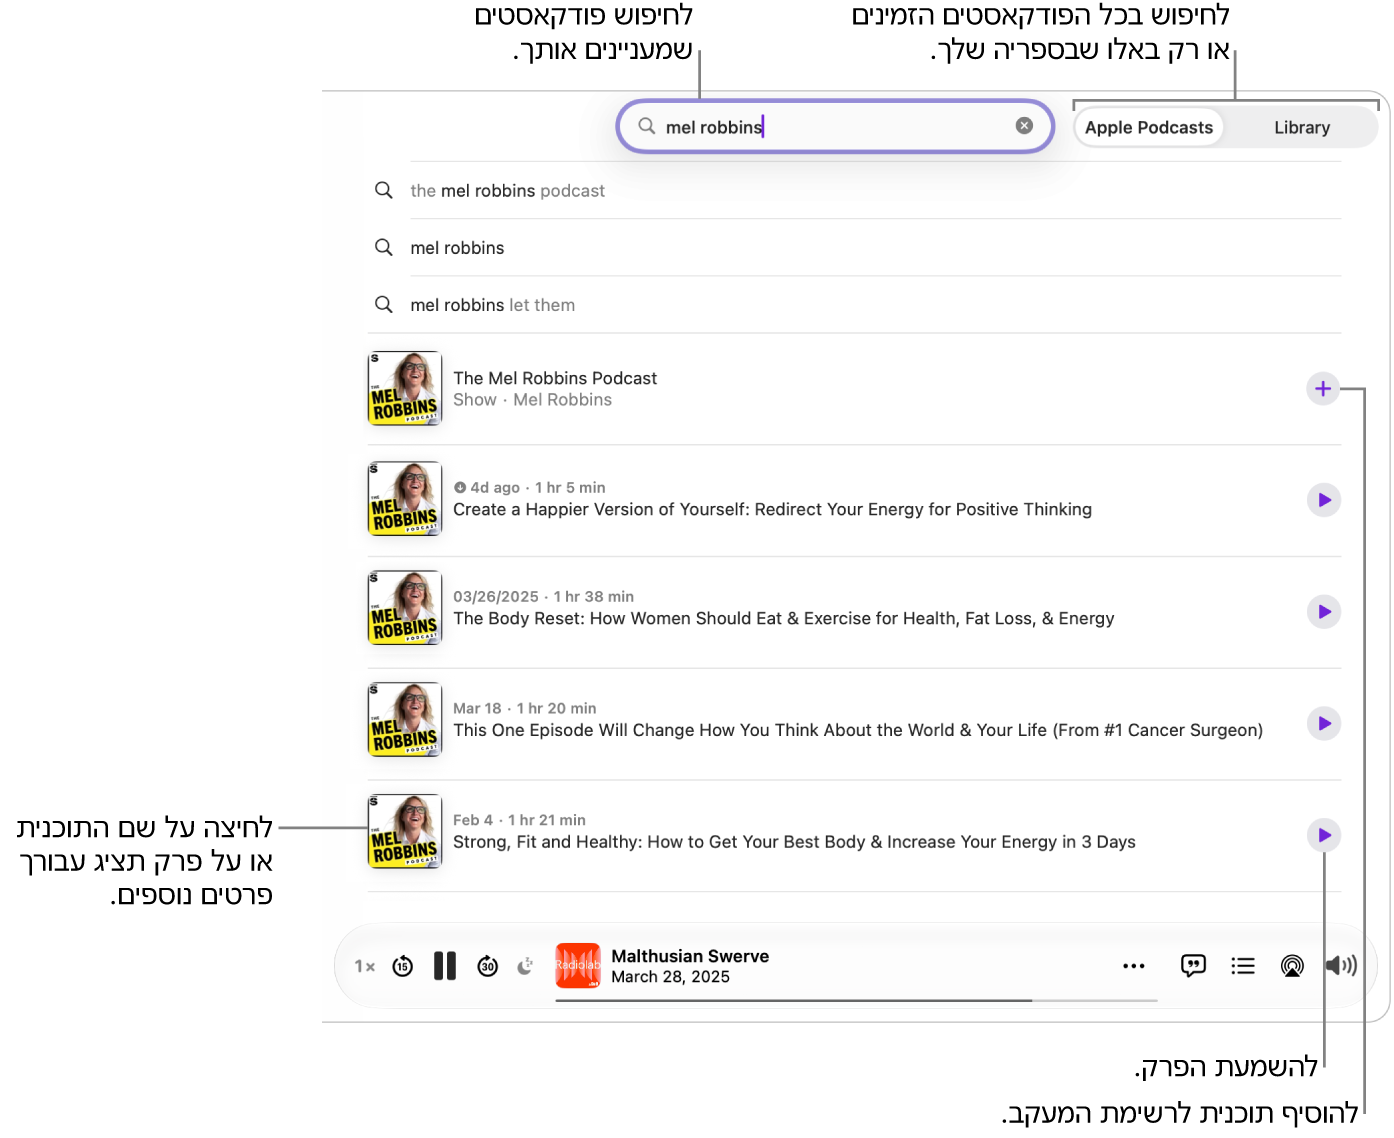The width and height of the screenshot is (1394, 1138).
Task: Play The Body Reset episode
Action: pos(1324,612)
